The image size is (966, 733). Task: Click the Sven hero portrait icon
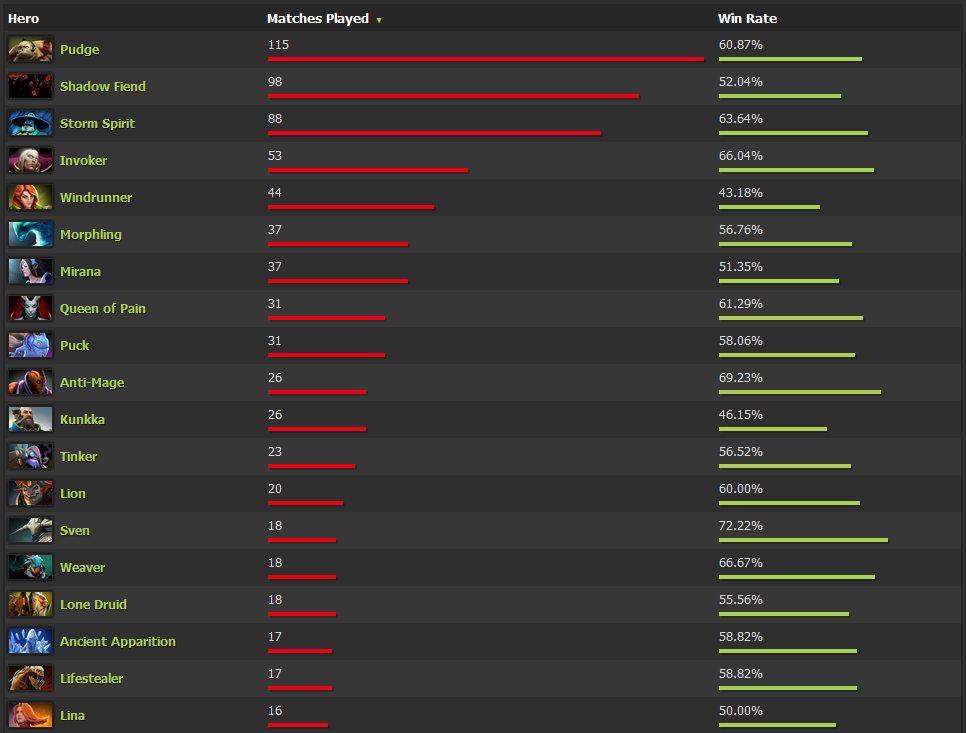30,530
